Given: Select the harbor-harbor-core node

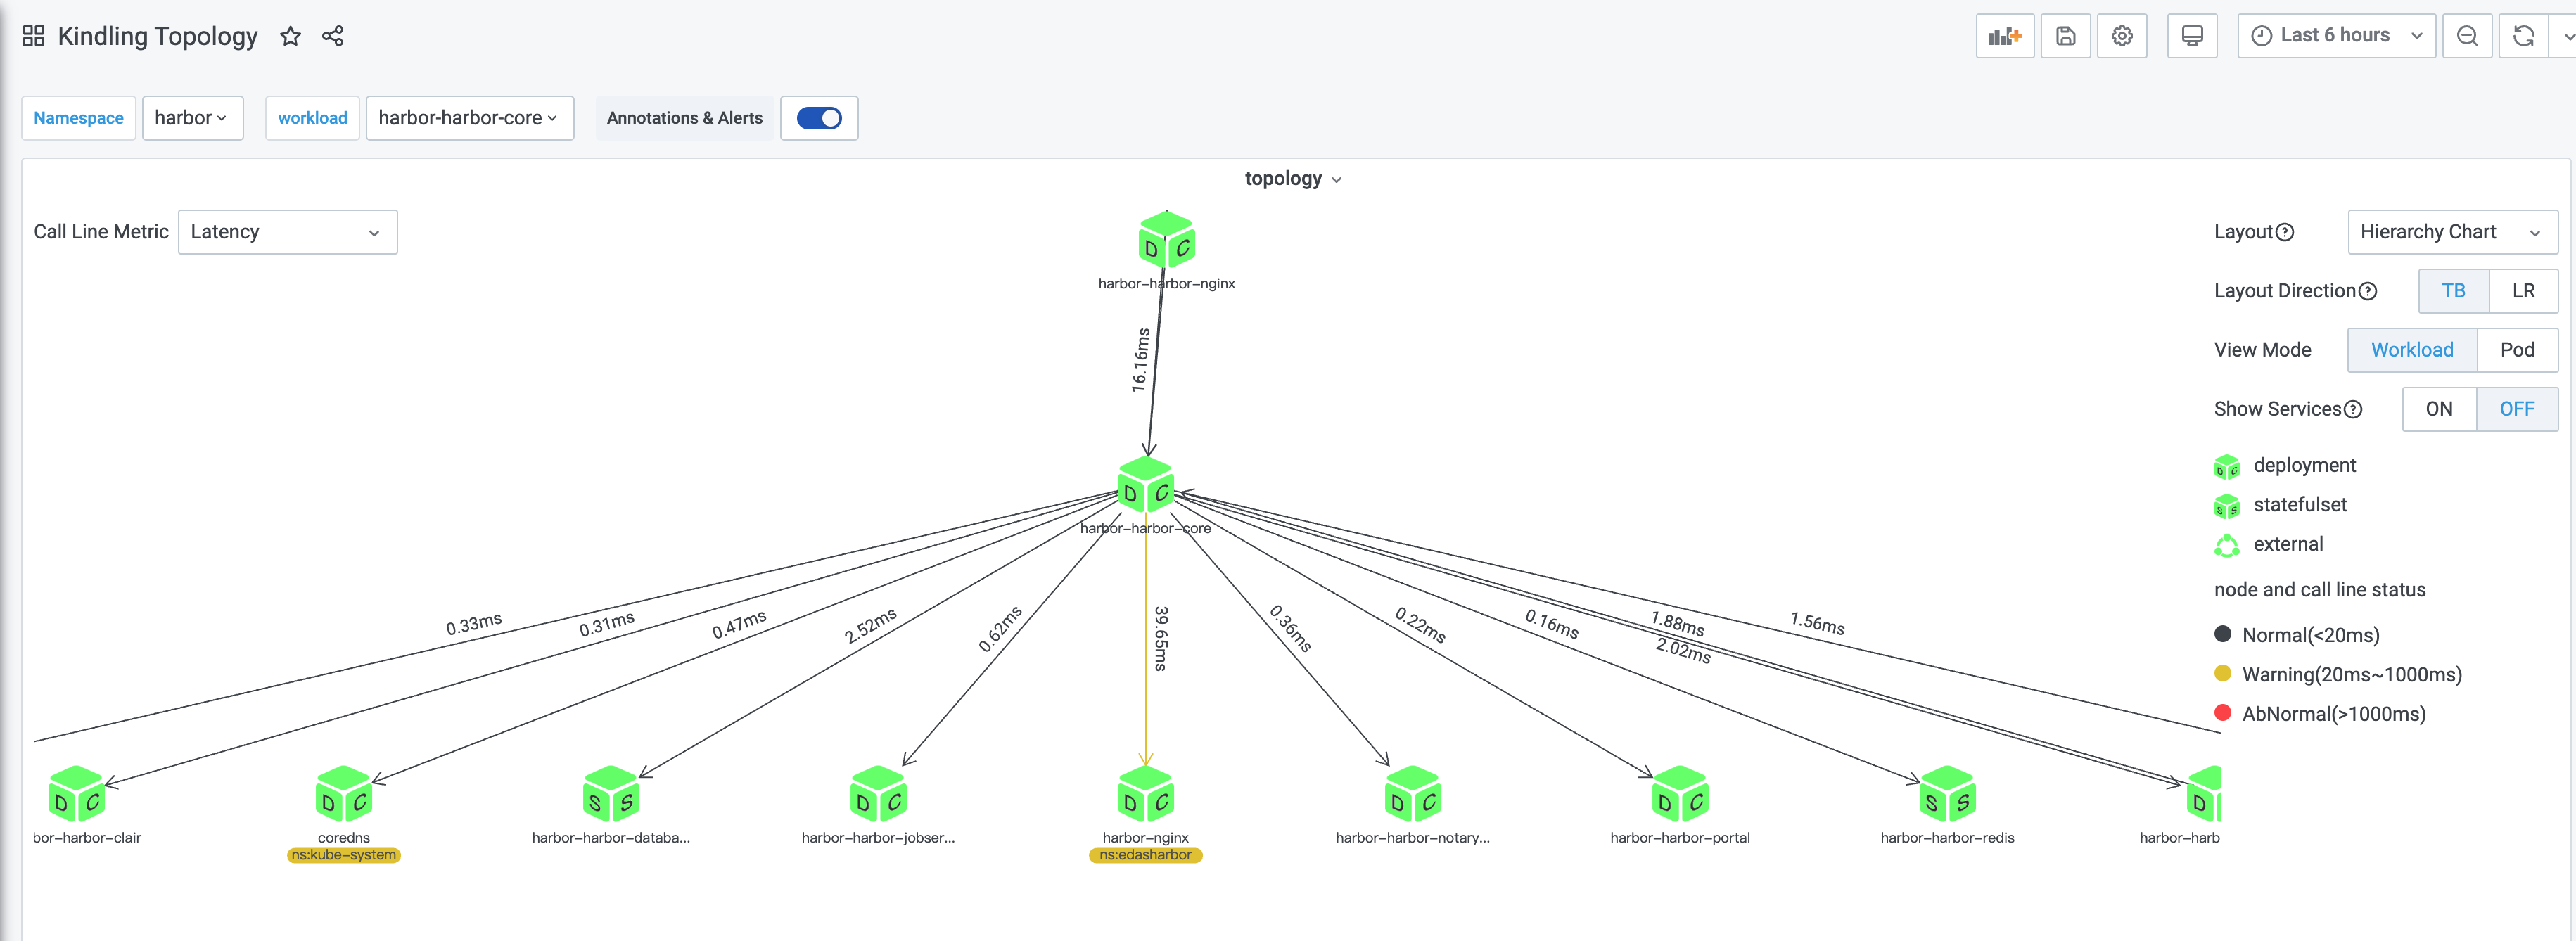Looking at the screenshot, I should 1145,485.
